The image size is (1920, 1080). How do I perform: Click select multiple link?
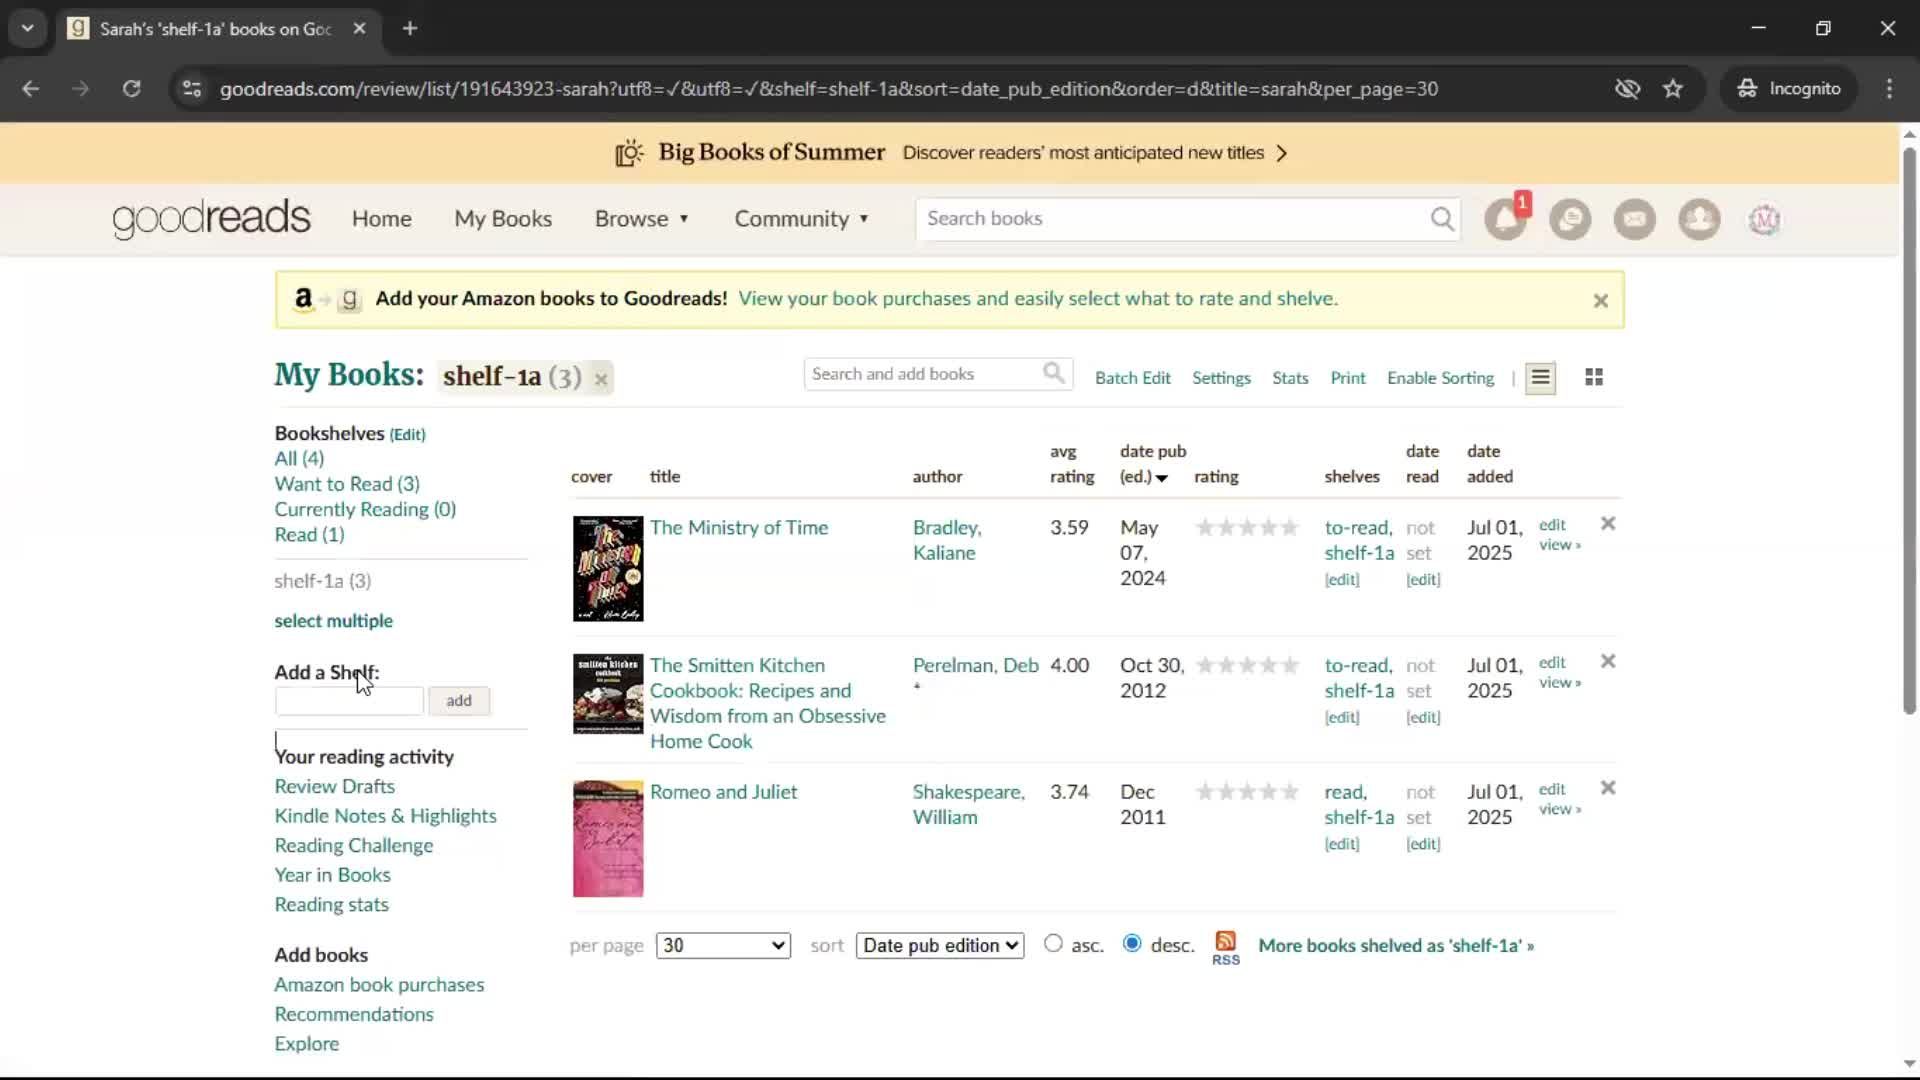[333, 621]
